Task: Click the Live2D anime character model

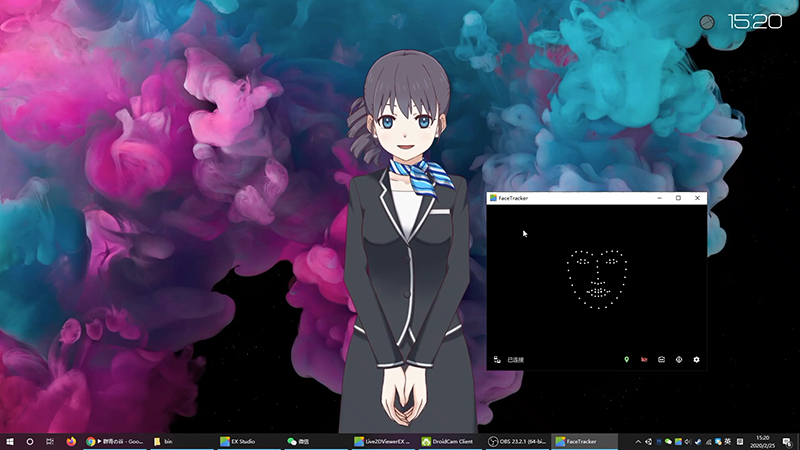Action: coord(406,242)
